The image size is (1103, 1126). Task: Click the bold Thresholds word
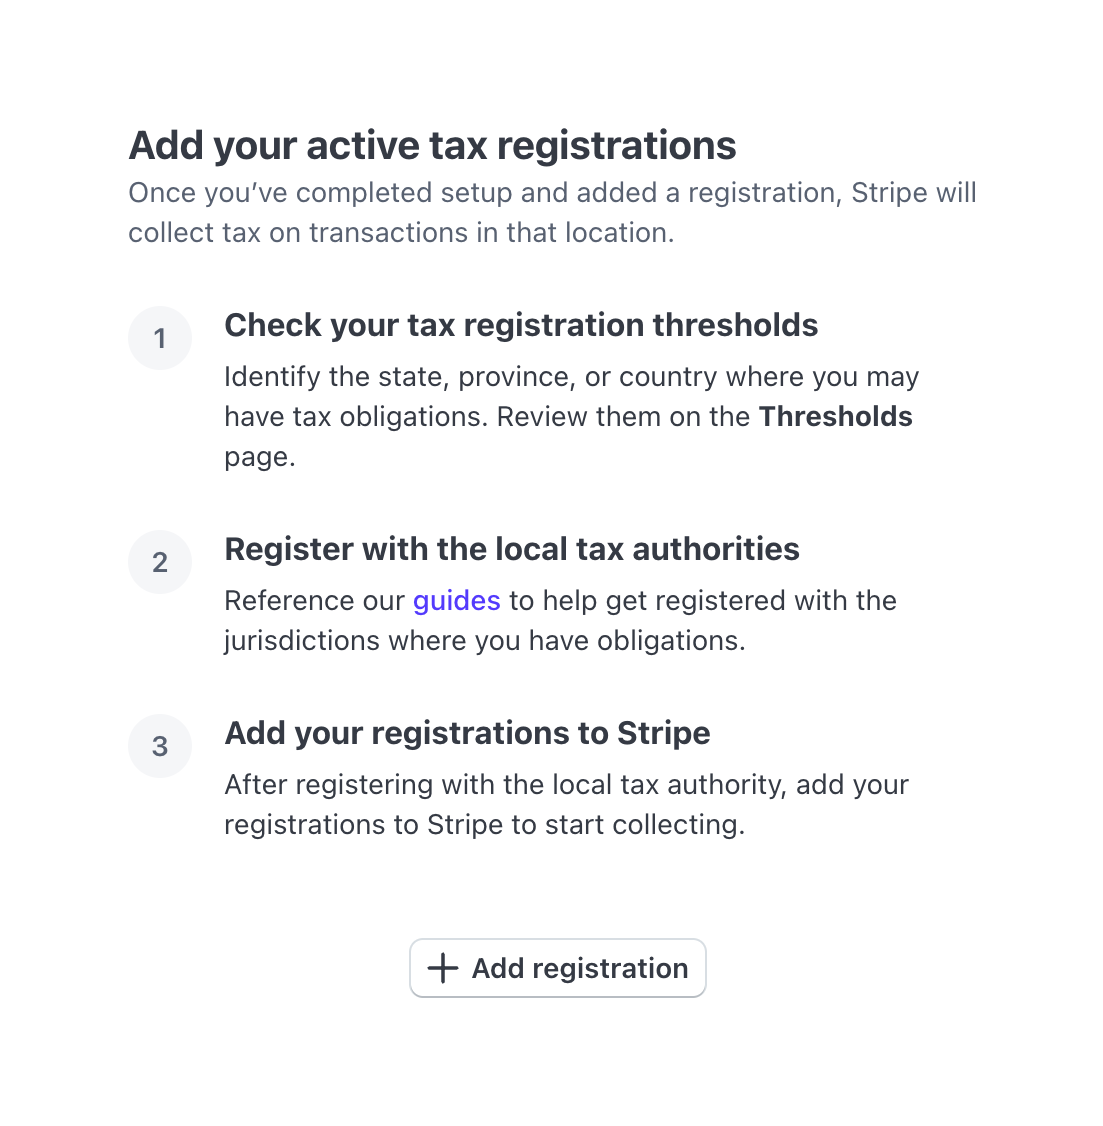pyautogui.click(x=836, y=417)
